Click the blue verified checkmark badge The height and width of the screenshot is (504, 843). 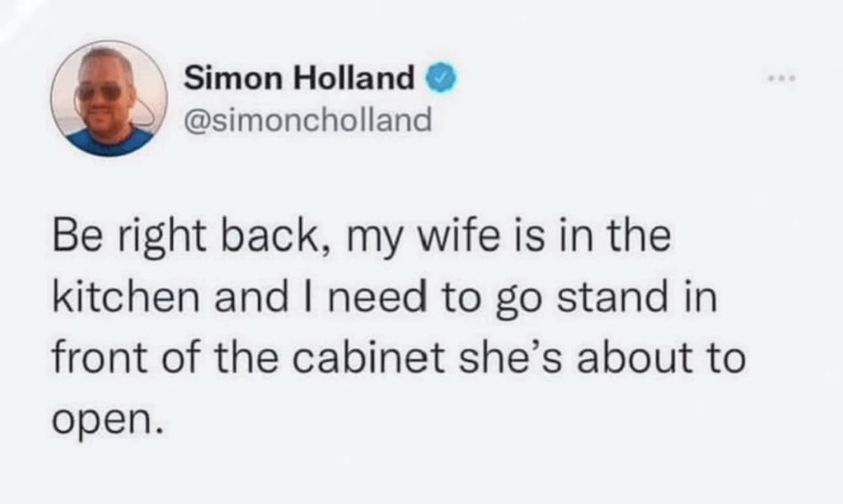point(441,77)
